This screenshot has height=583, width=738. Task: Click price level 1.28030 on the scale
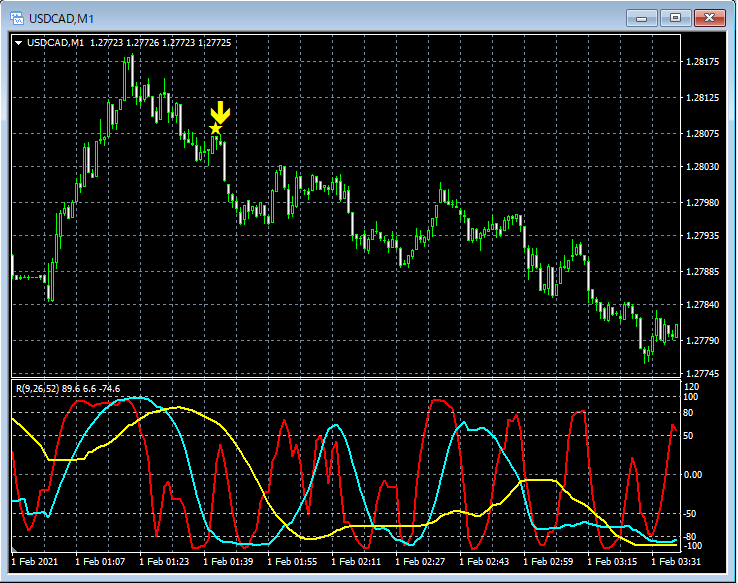tap(702, 167)
